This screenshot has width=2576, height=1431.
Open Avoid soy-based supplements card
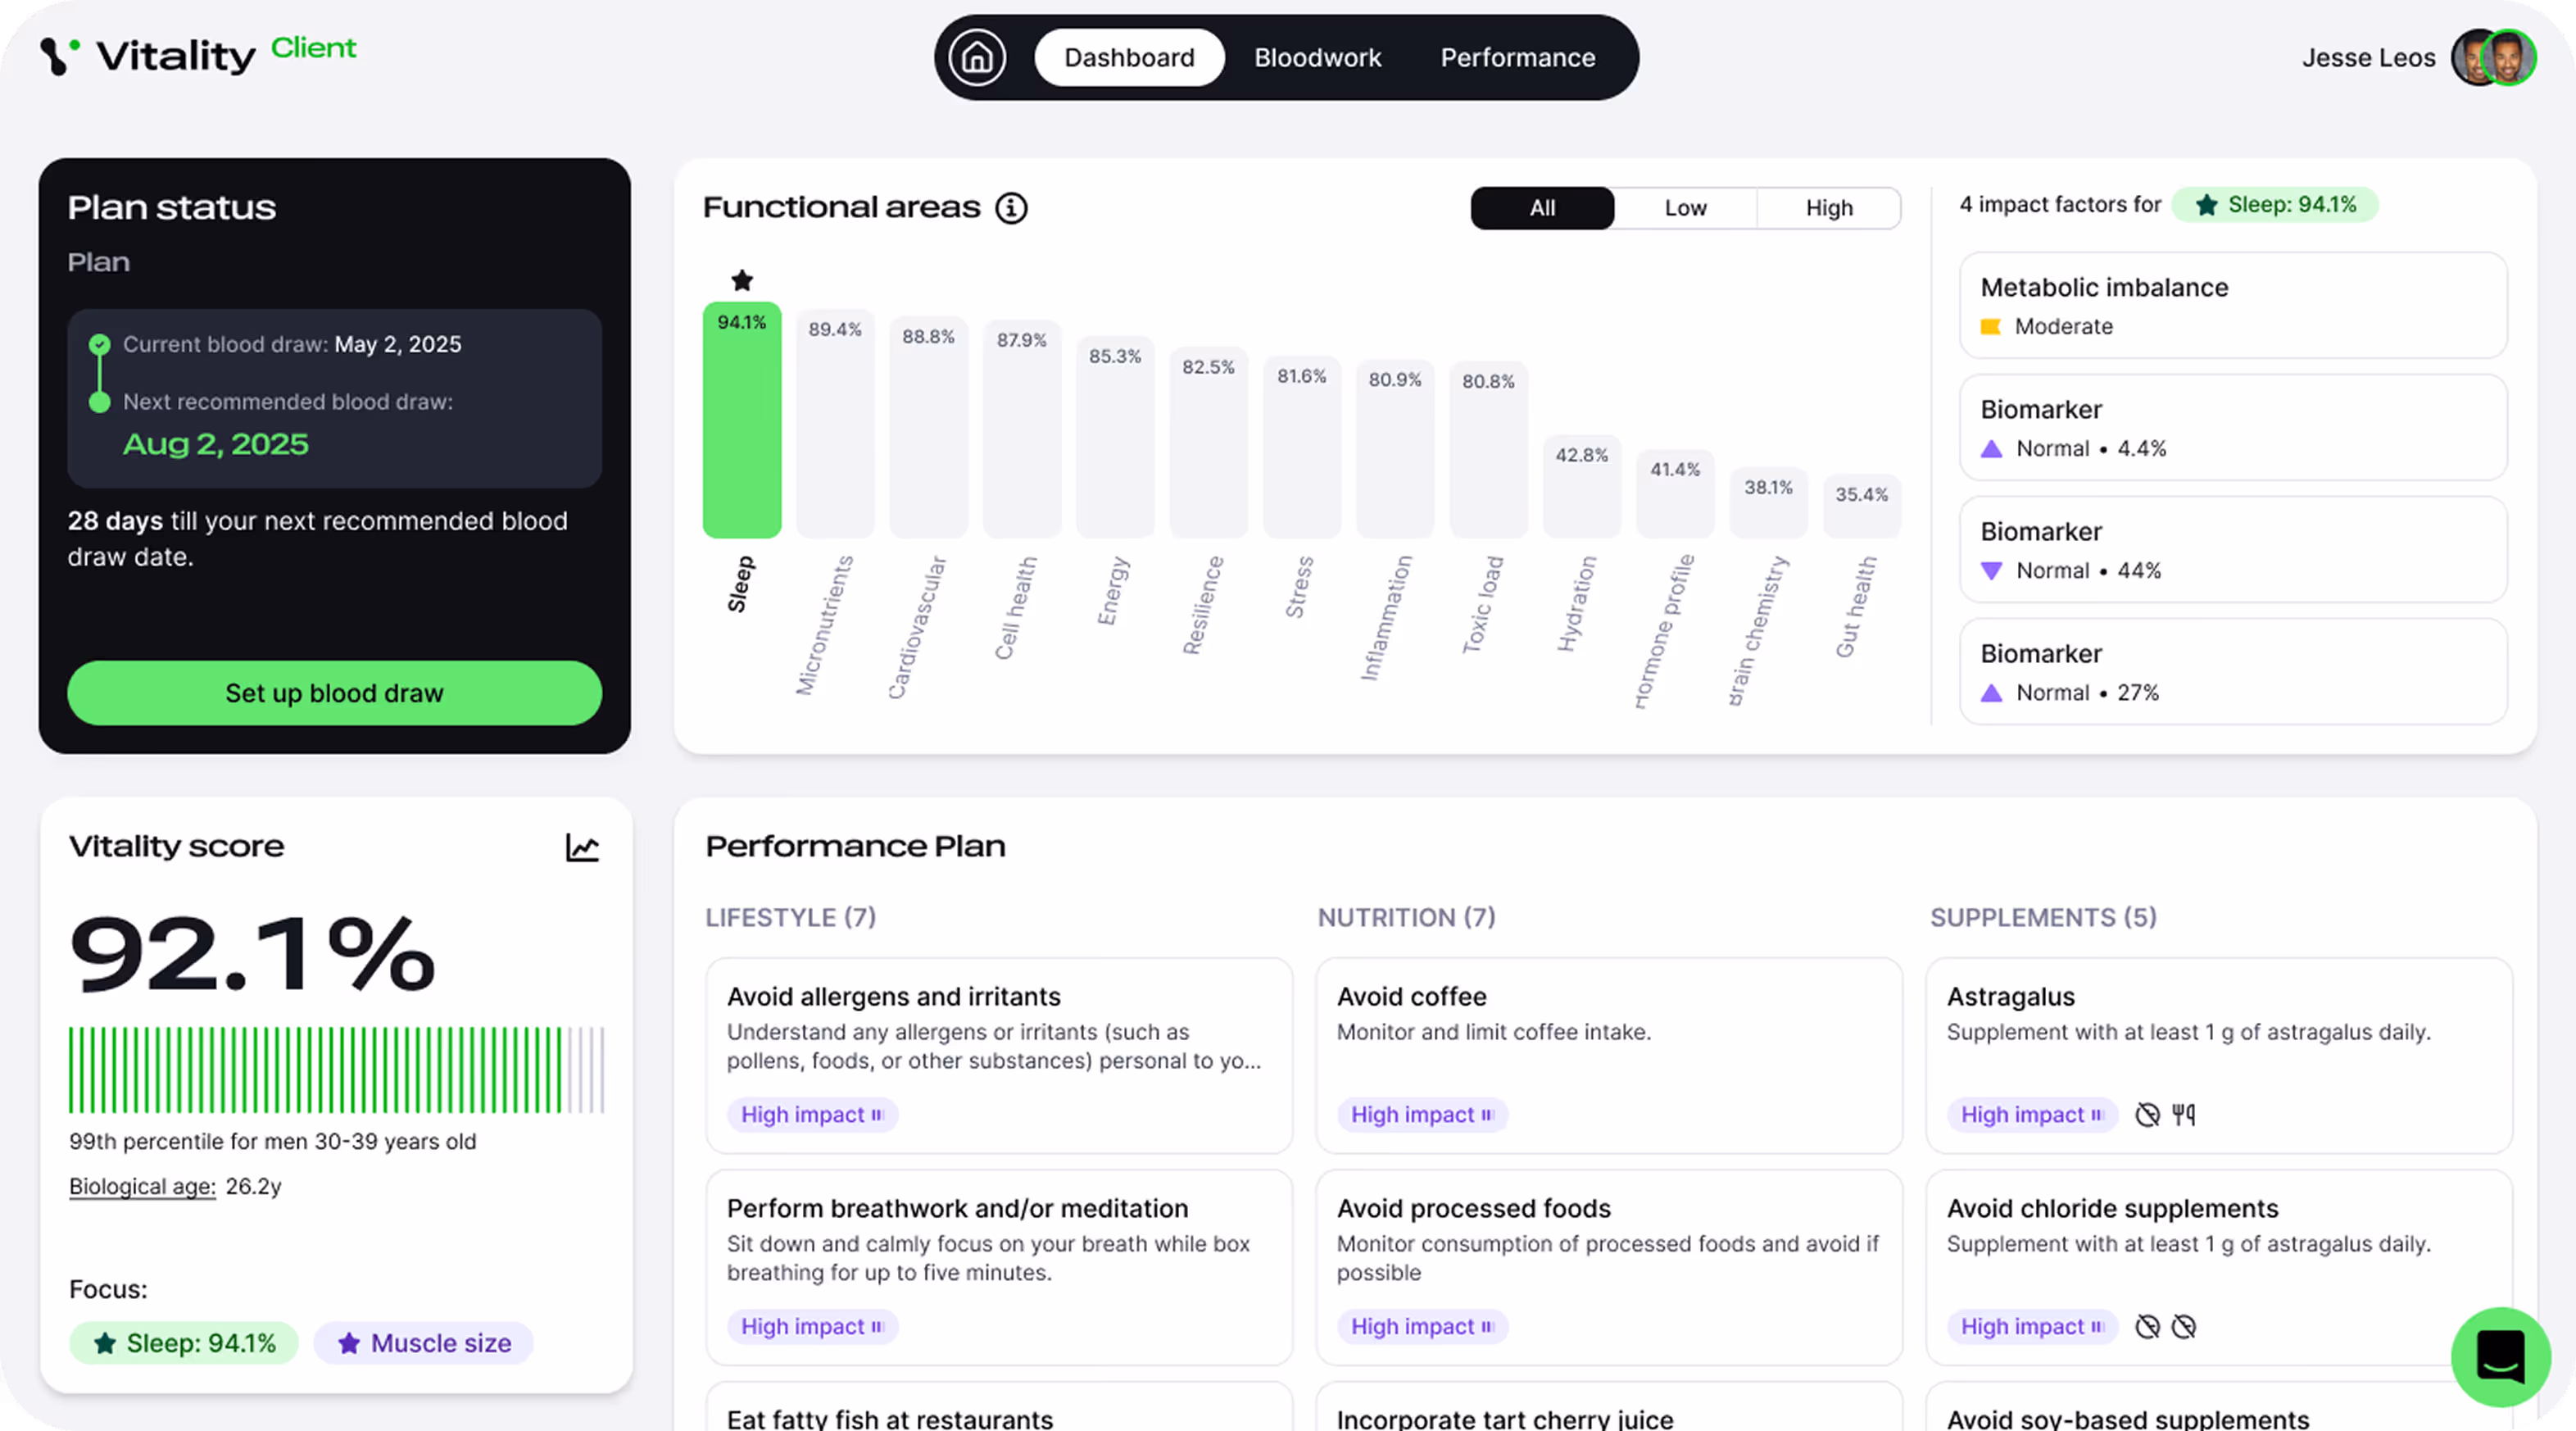[2219, 1407]
